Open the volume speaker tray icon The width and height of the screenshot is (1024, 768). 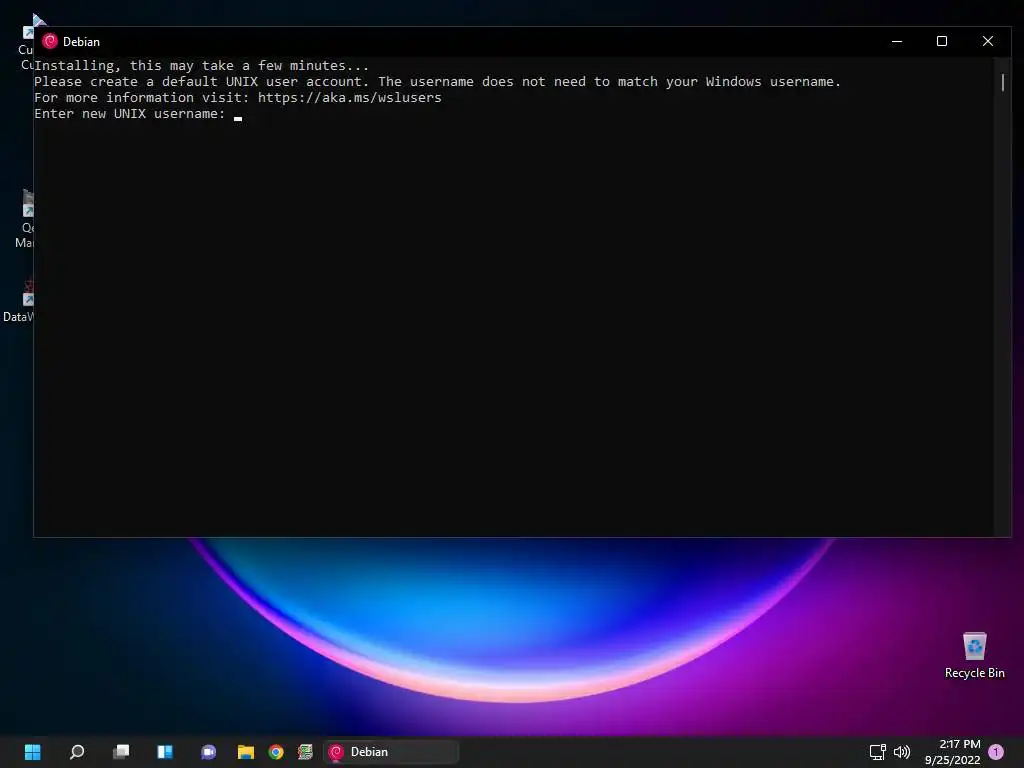click(x=902, y=752)
